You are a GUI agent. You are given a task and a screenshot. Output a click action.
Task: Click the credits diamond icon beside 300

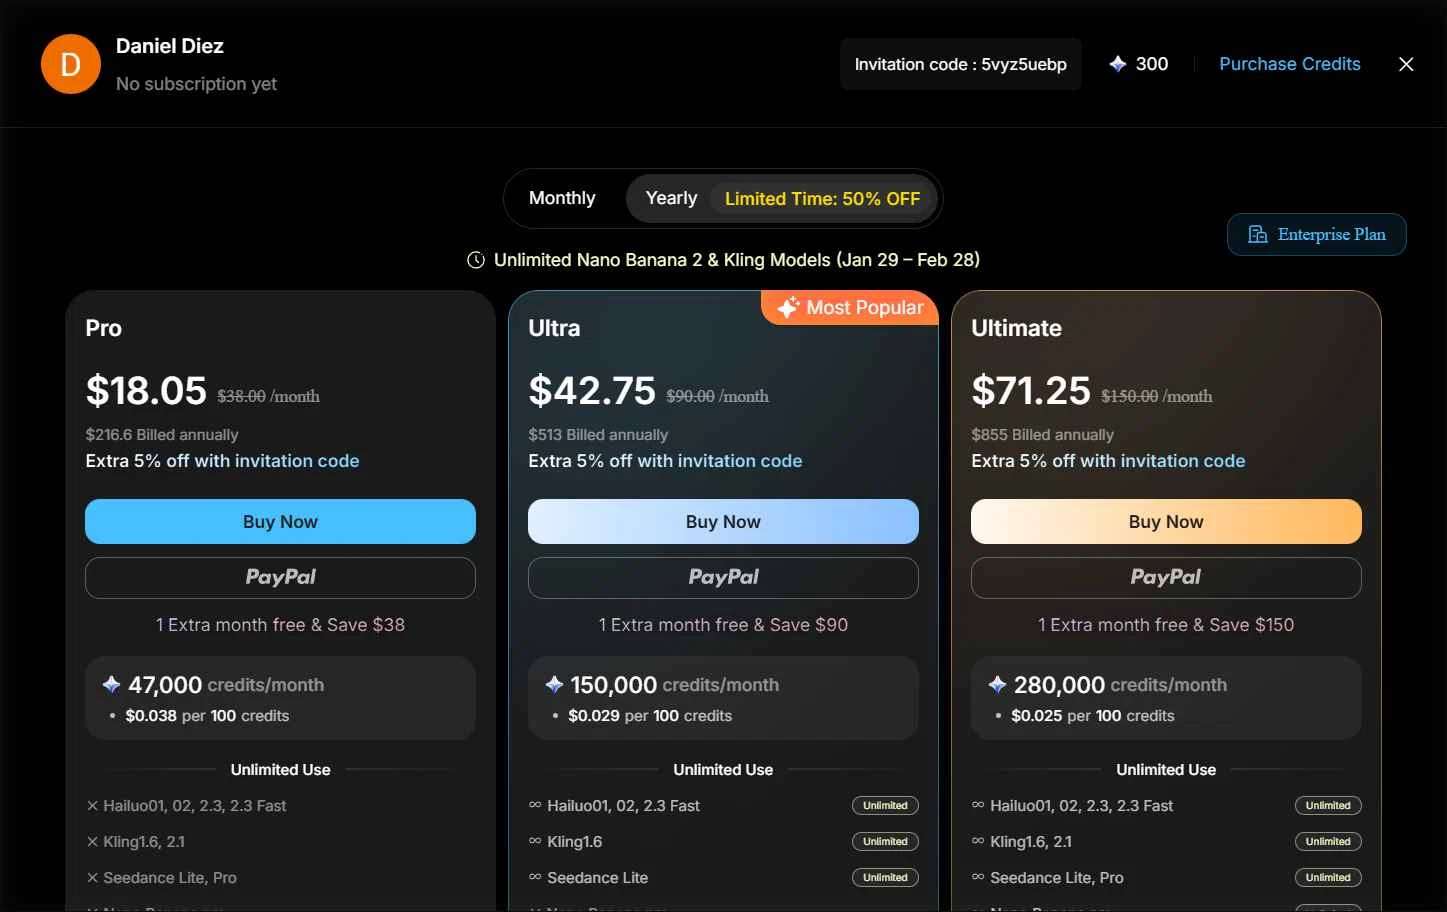click(x=1118, y=64)
